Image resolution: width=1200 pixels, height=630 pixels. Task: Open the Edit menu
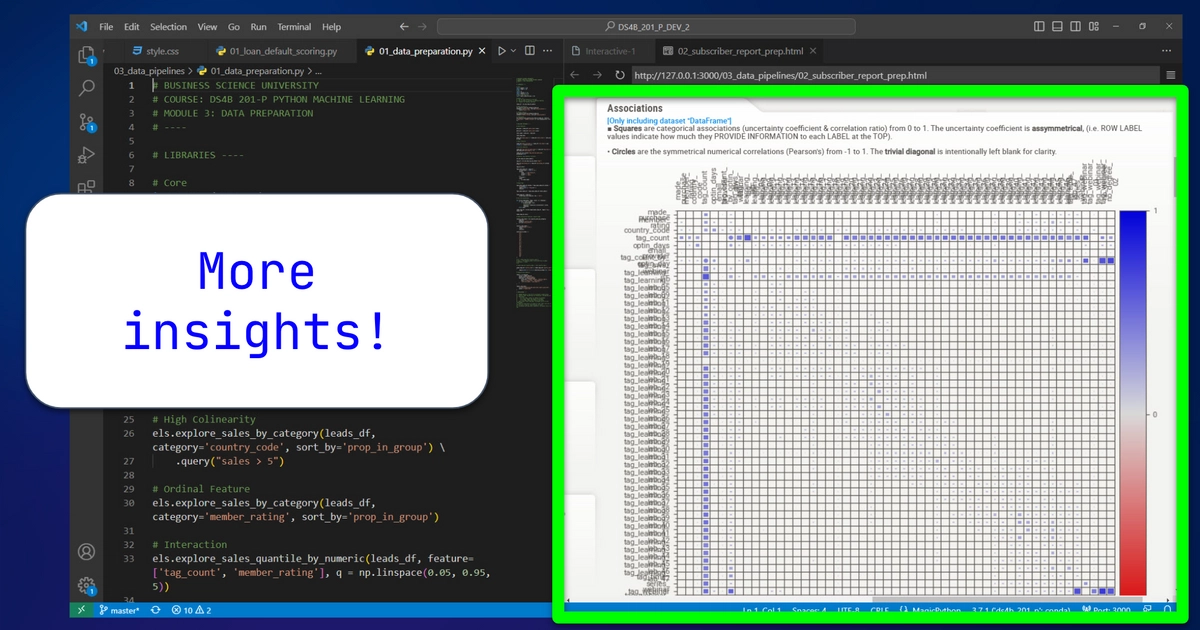click(x=132, y=27)
